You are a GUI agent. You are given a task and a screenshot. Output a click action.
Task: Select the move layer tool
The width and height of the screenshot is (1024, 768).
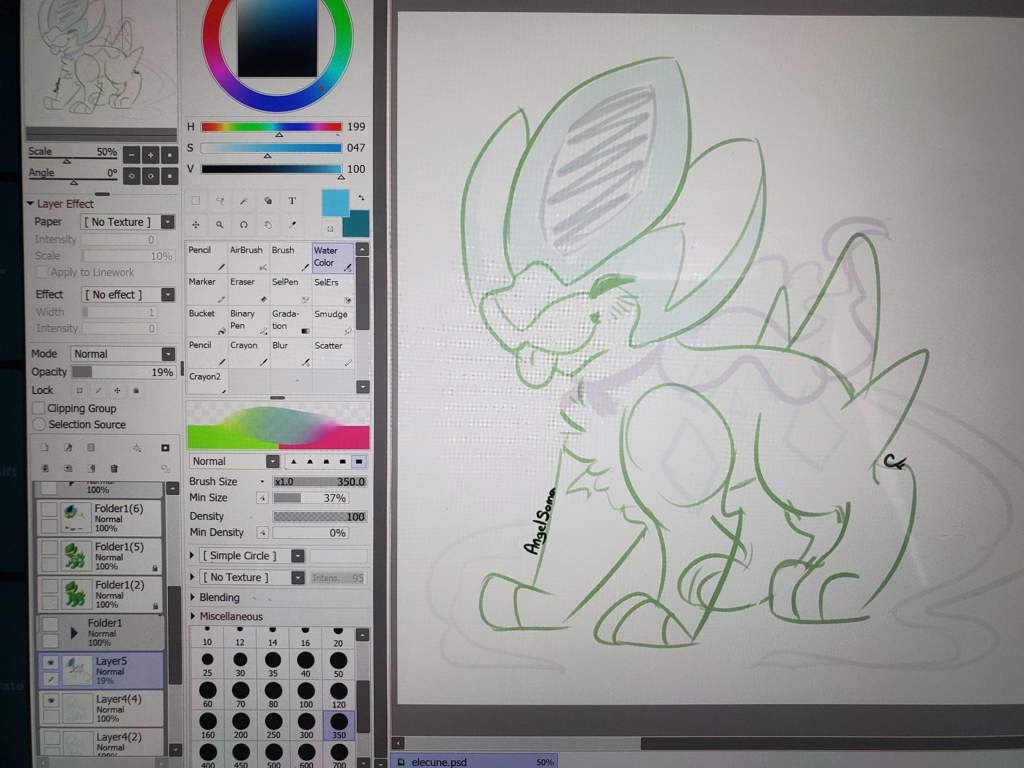click(196, 225)
